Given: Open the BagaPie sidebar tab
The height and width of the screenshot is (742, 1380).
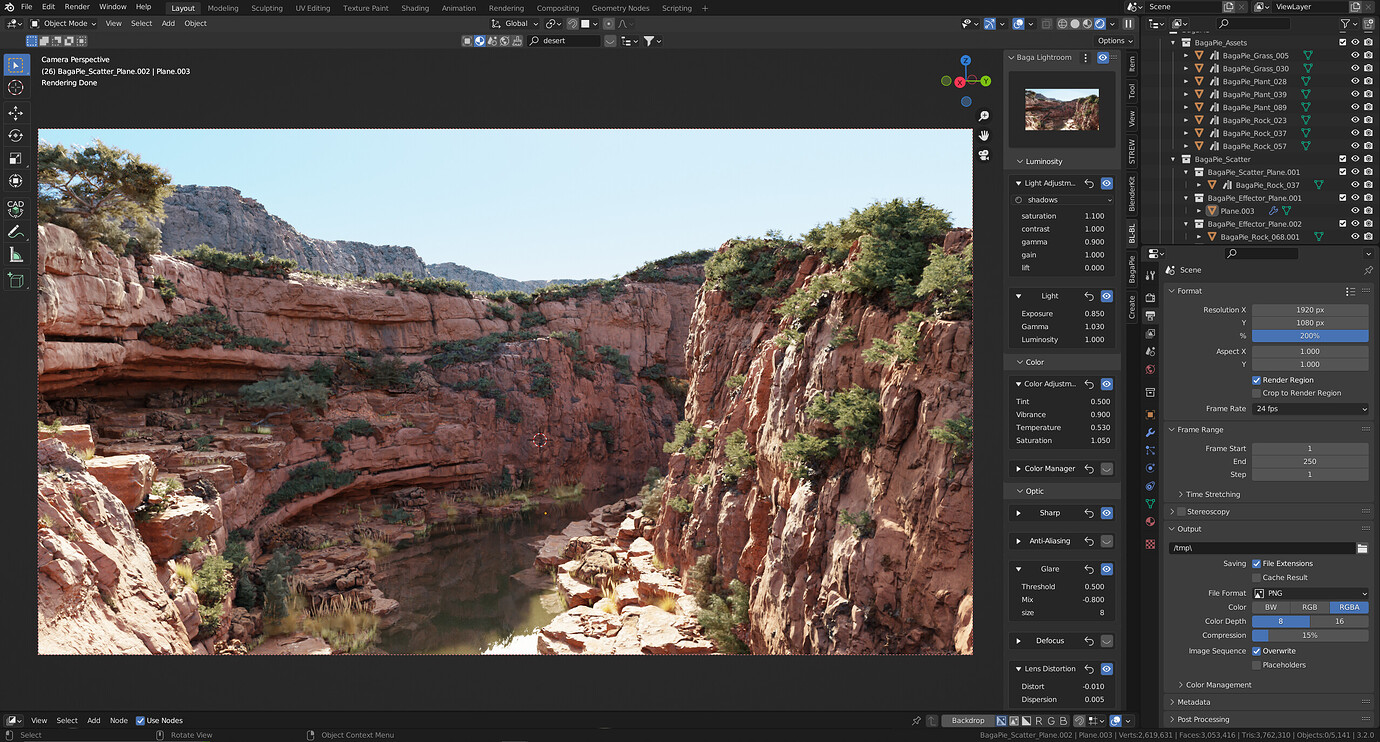Looking at the screenshot, I should 1132,270.
